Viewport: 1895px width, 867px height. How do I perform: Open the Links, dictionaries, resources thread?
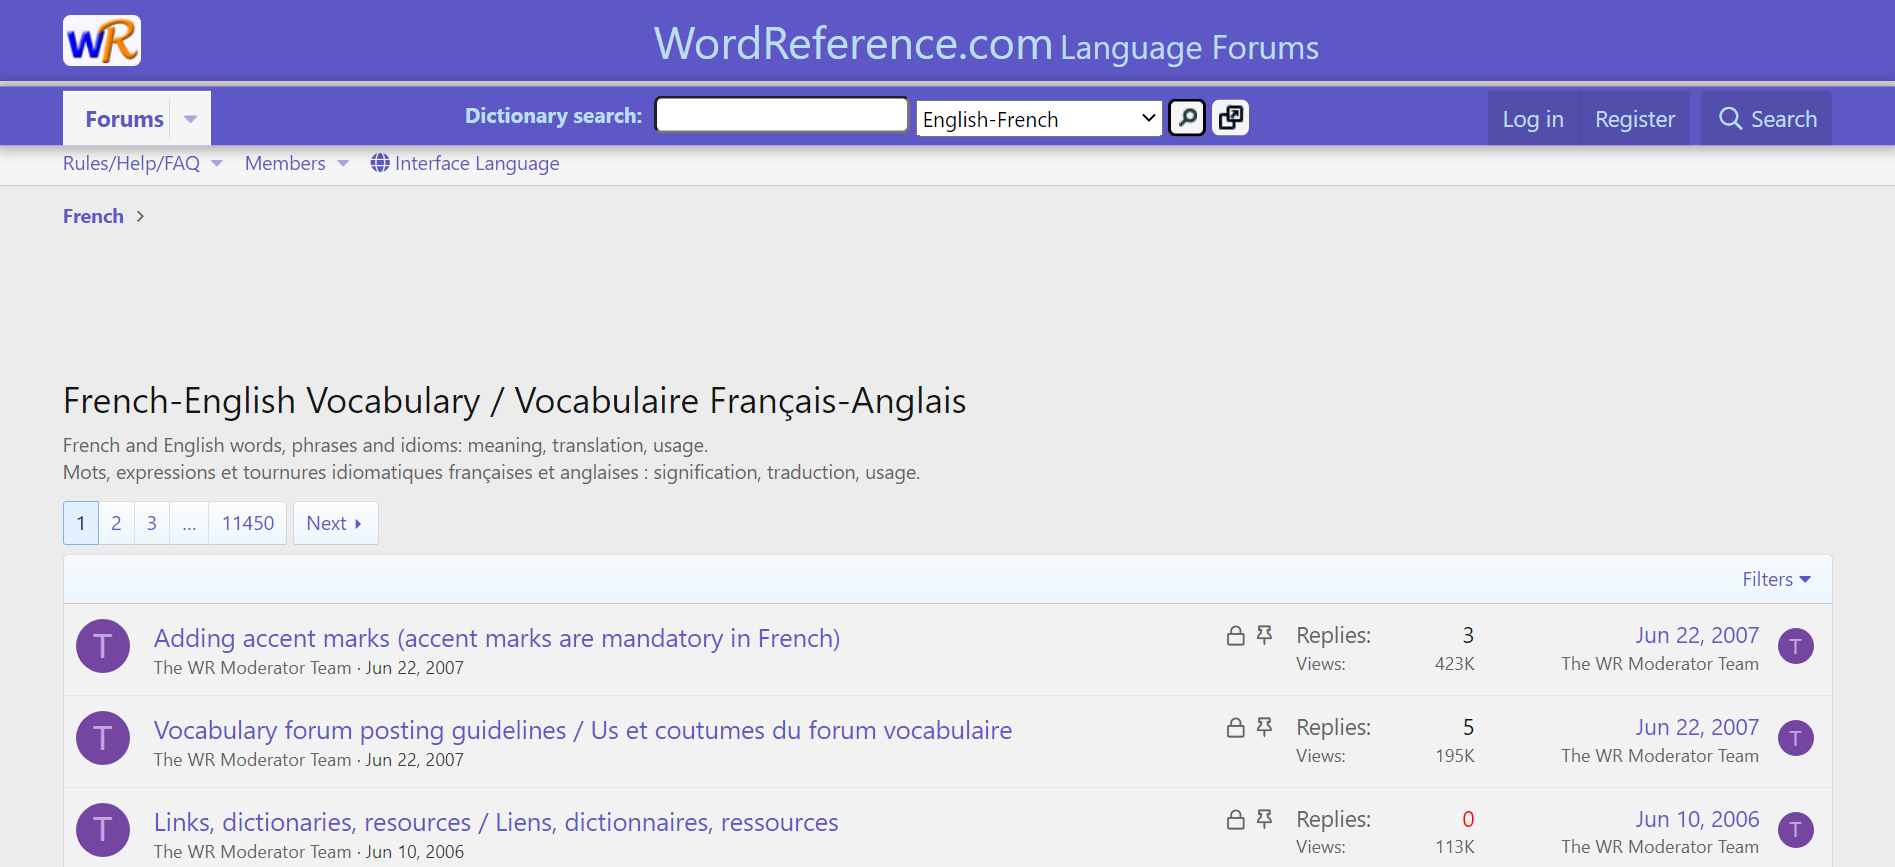[x=496, y=822]
